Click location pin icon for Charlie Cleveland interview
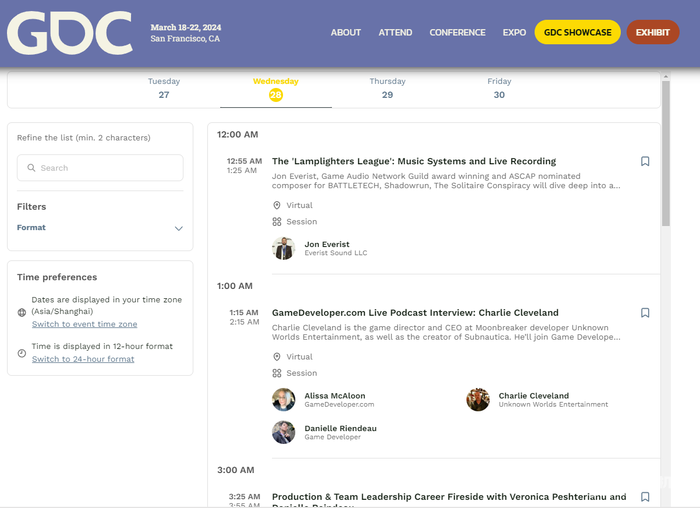 (277, 357)
